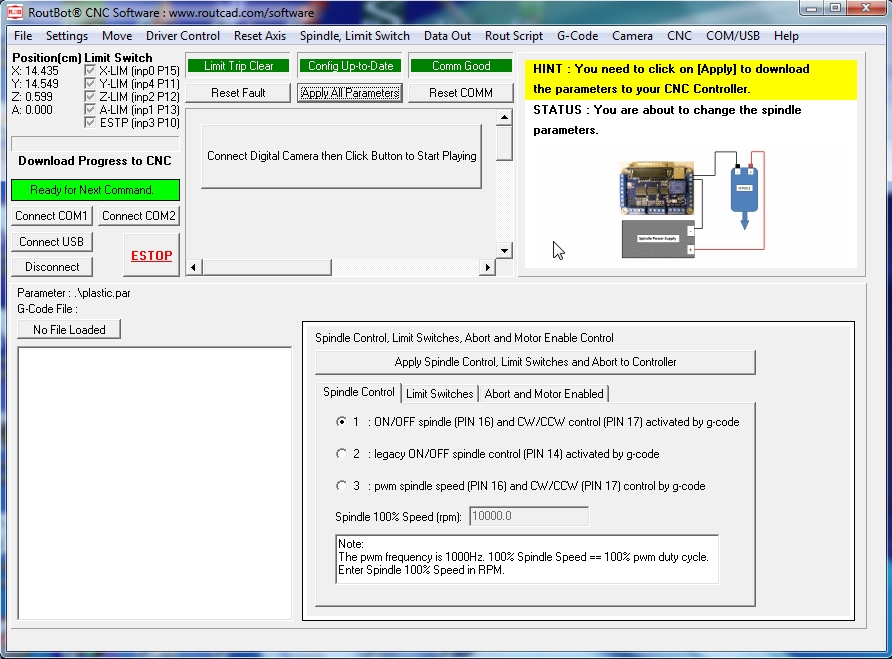Click the Connect USB button
Viewport: 892px width, 659px height.
pyautogui.click(x=51, y=242)
